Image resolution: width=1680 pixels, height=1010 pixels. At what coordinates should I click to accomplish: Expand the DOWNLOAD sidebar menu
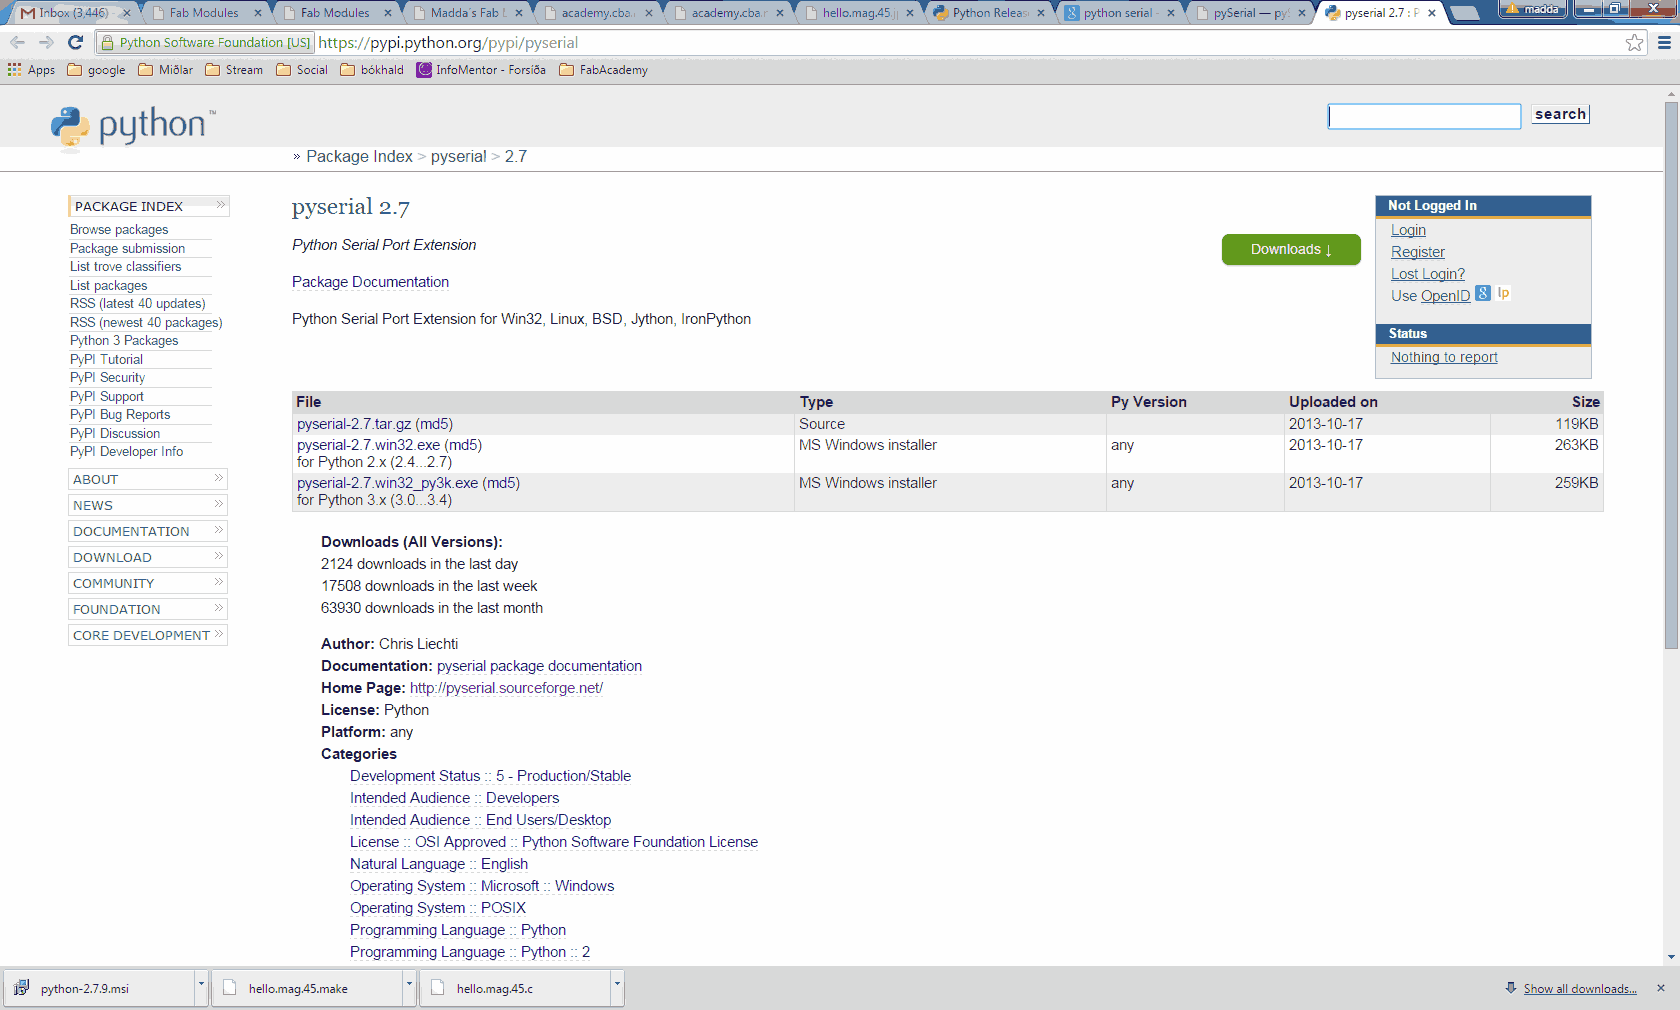[148, 557]
